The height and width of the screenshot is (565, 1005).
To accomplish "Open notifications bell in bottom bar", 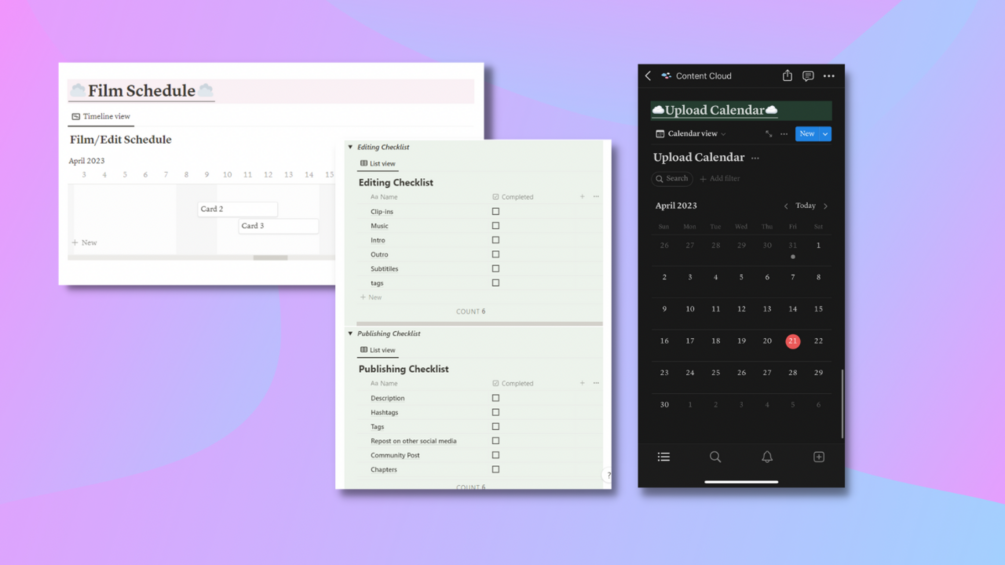I will 767,457.
